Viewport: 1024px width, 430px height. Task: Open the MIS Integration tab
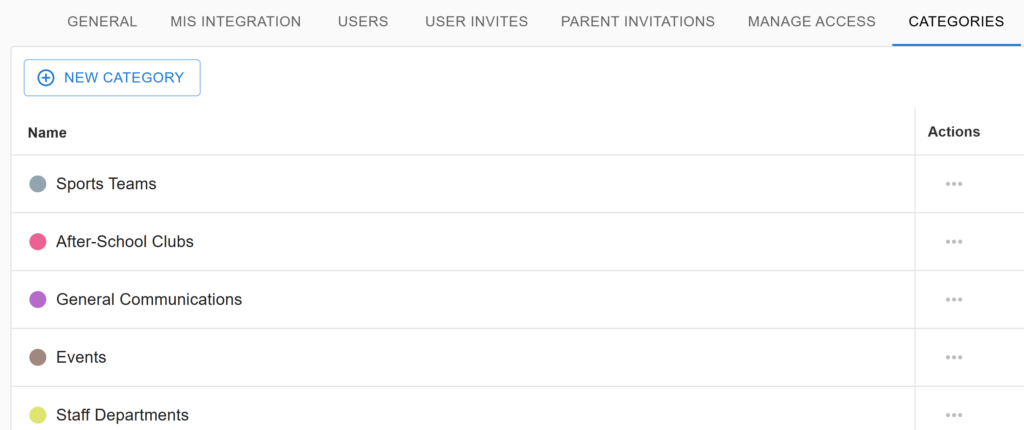[x=236, y=22]
